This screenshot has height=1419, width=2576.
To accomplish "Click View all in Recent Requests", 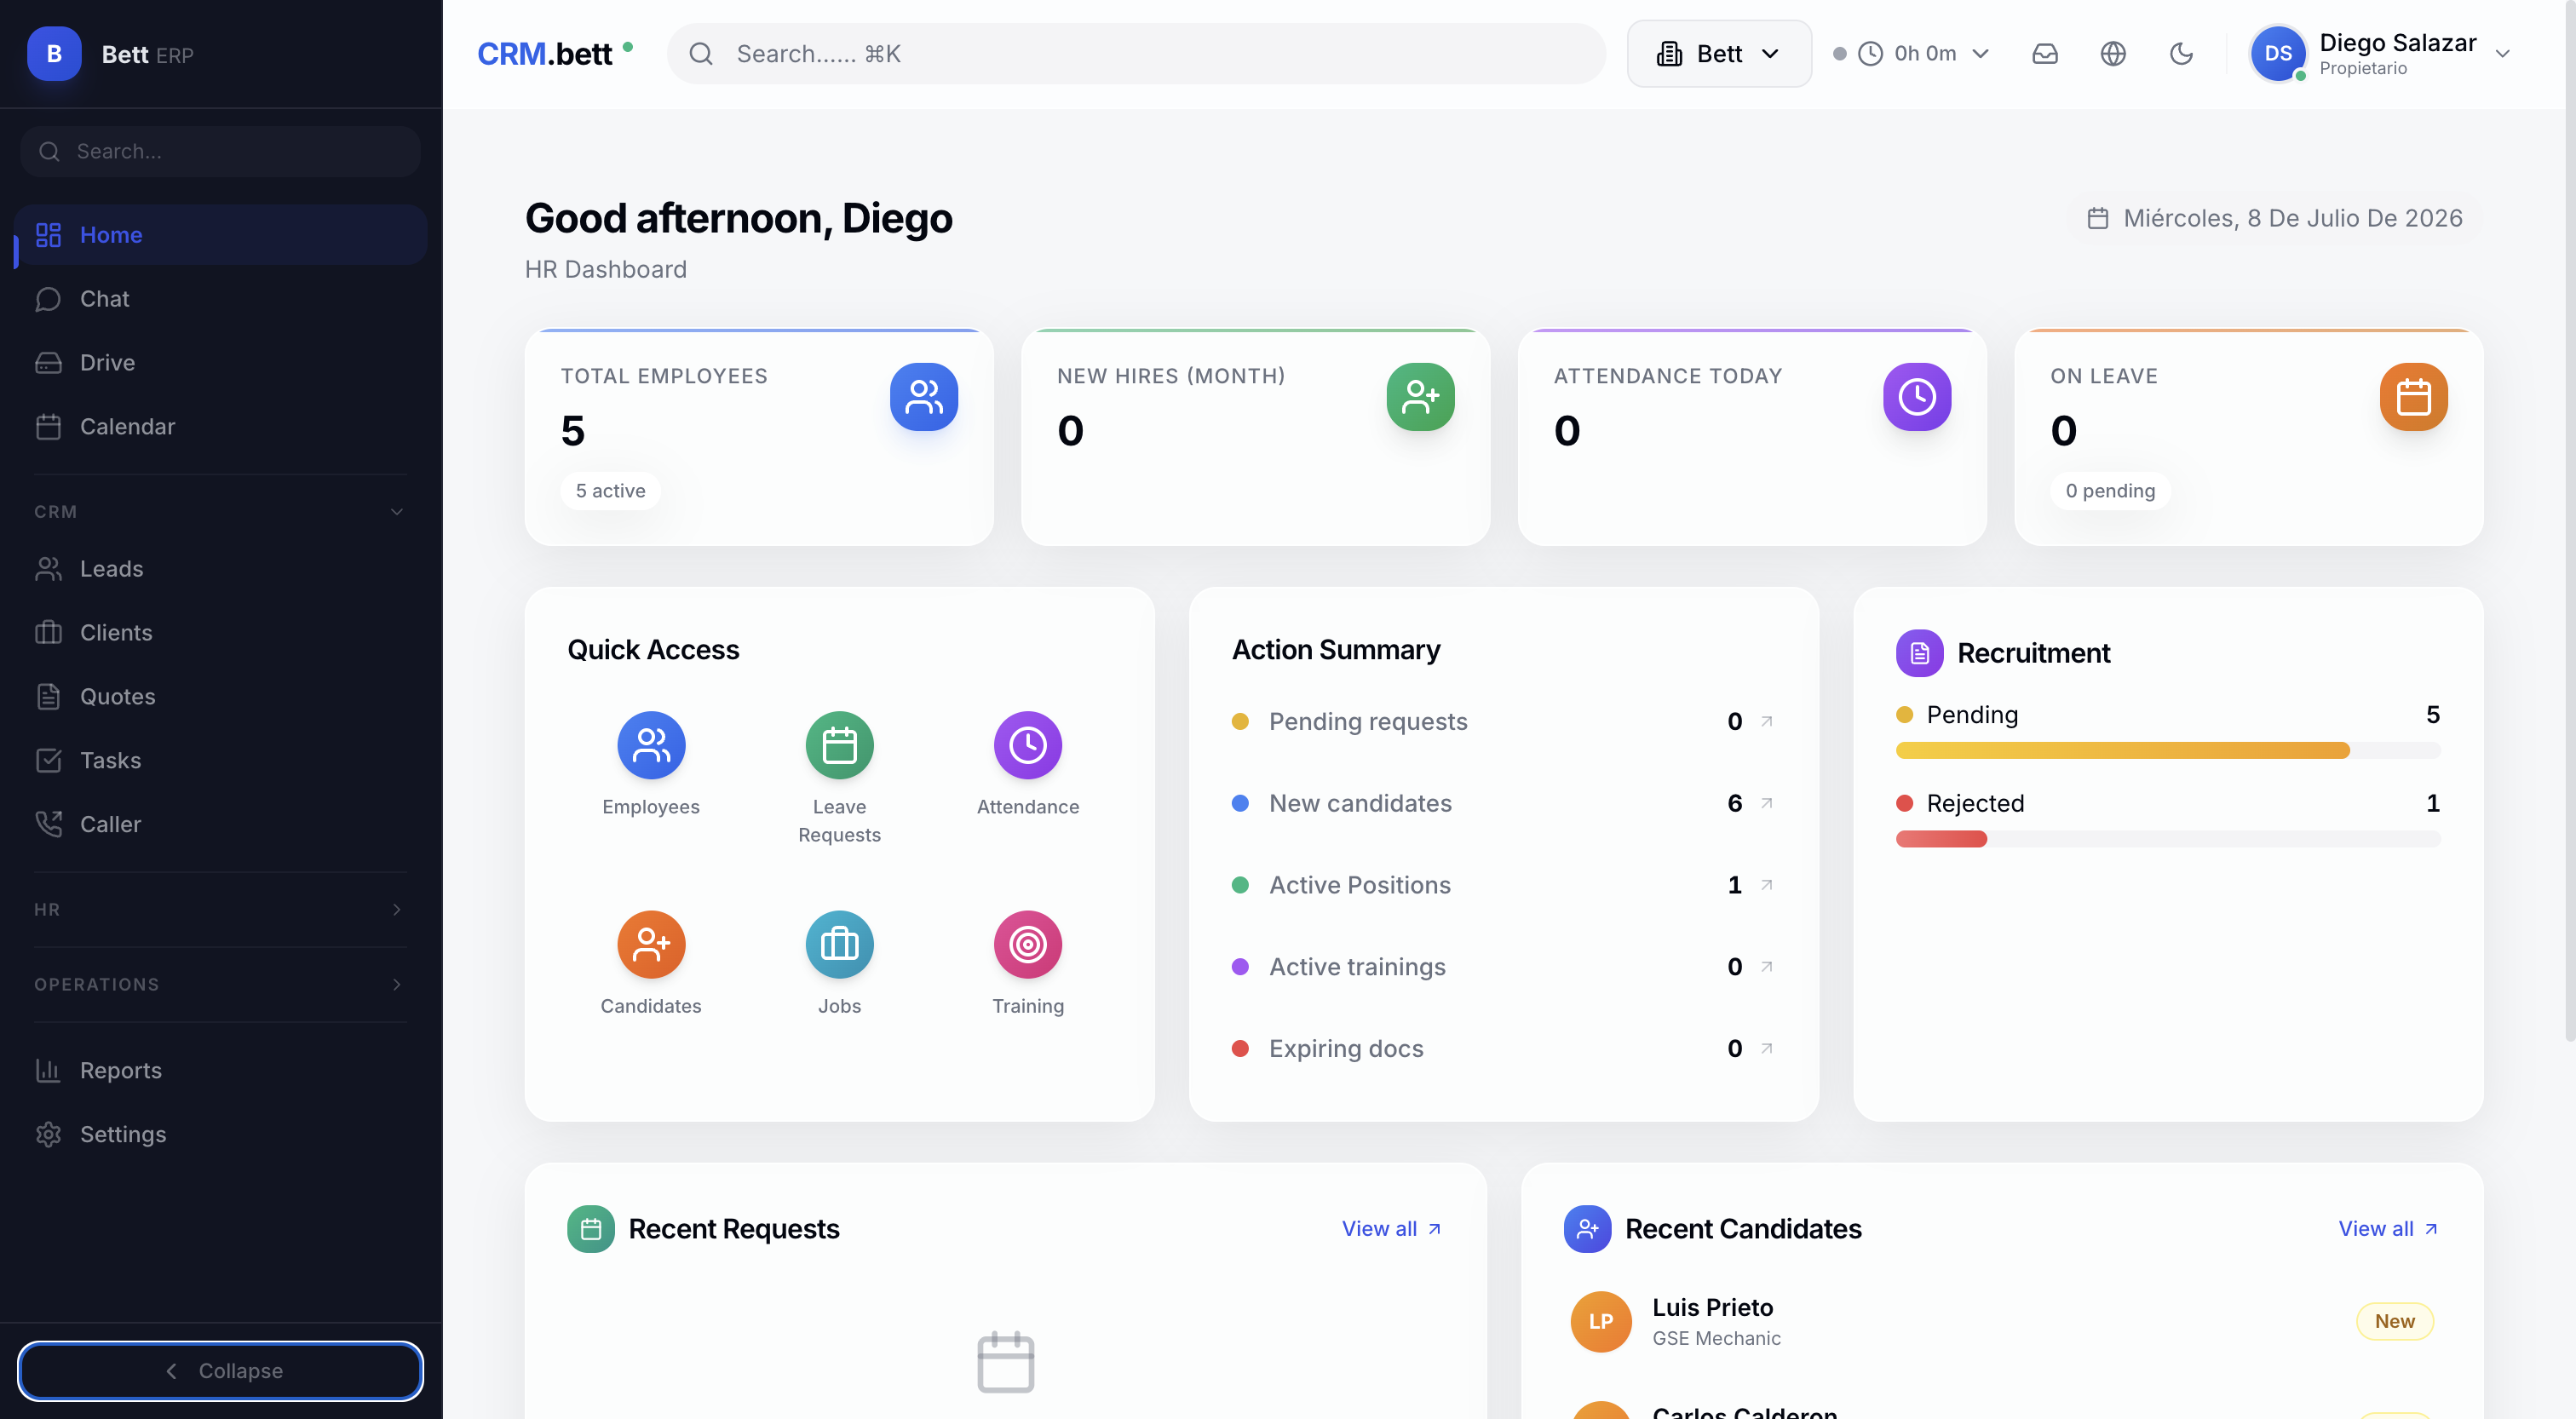I will 1391,1229.
